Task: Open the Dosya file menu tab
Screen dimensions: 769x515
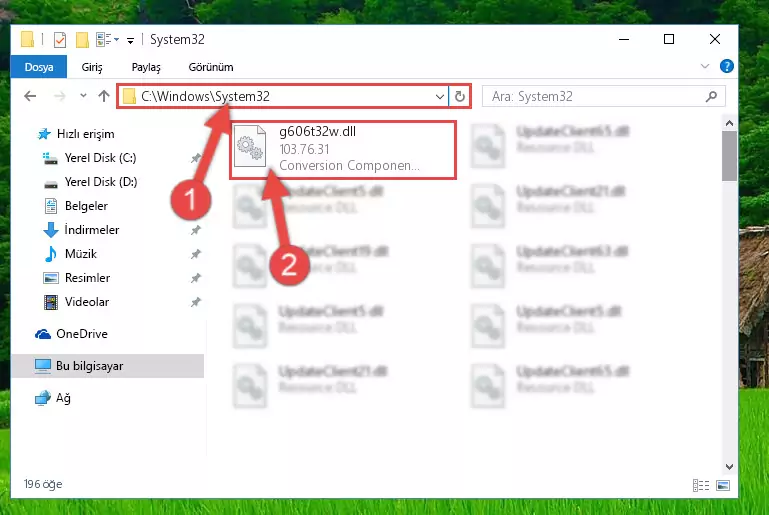Action: tap(39, 67)
